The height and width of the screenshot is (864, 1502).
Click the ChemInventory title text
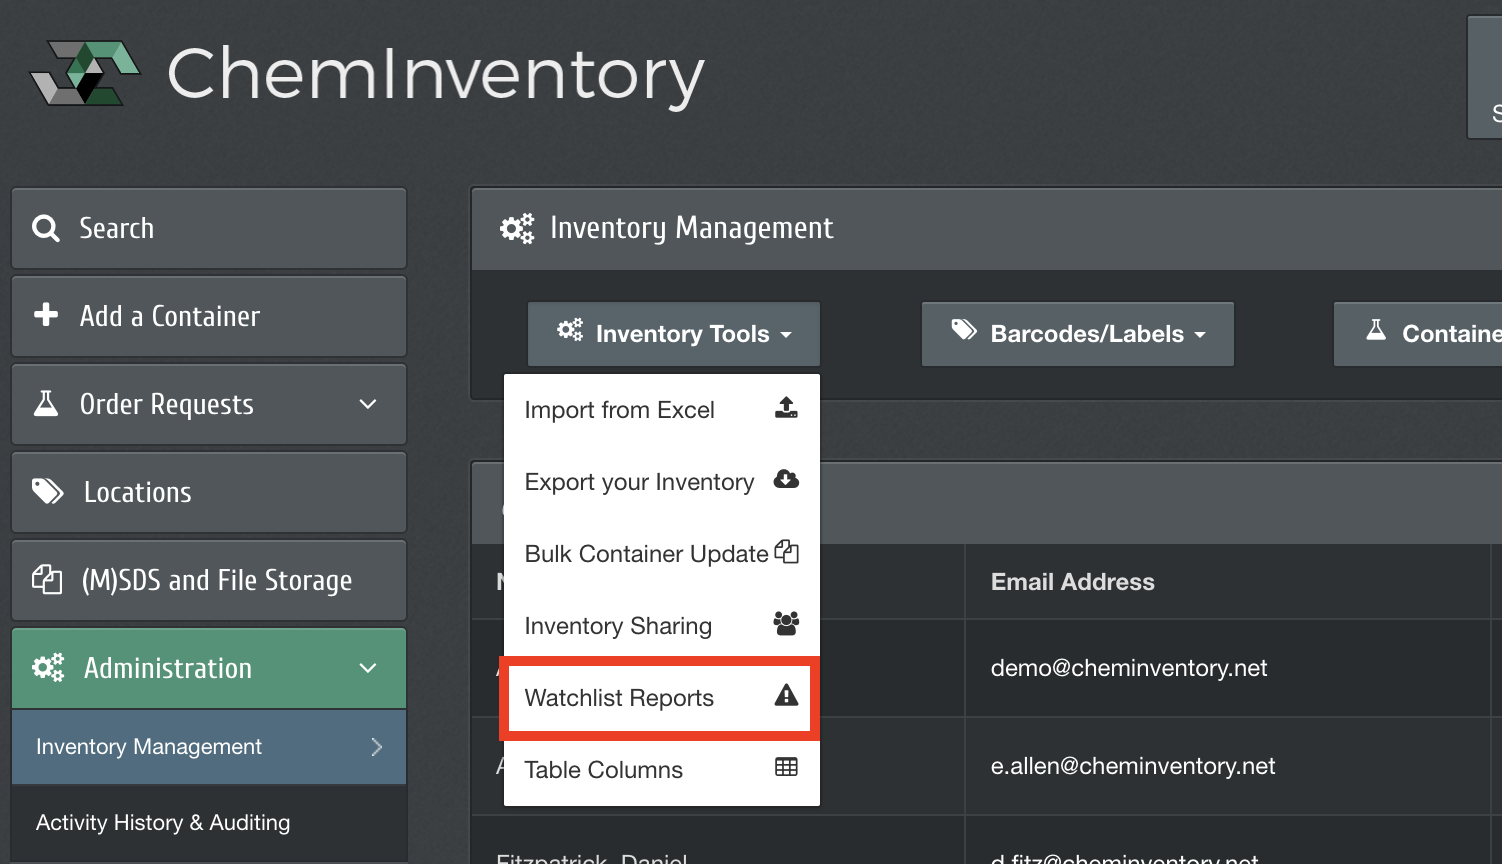coord(436,76)
